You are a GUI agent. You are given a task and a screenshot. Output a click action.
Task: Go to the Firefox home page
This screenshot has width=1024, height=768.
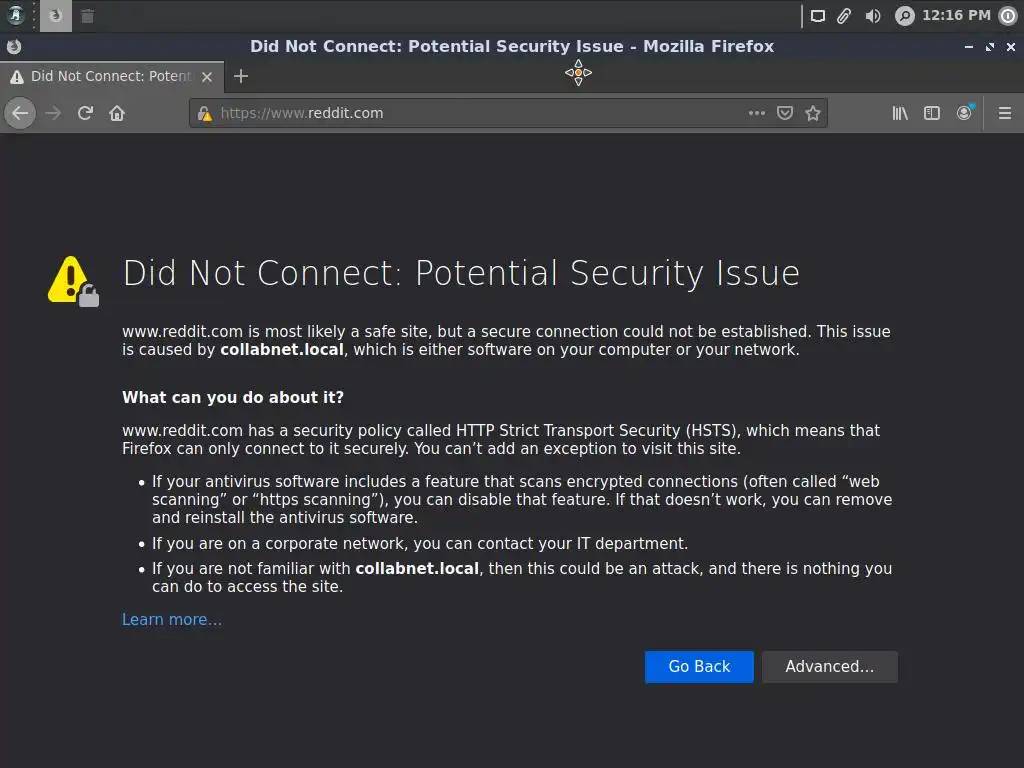pos(117,113)
